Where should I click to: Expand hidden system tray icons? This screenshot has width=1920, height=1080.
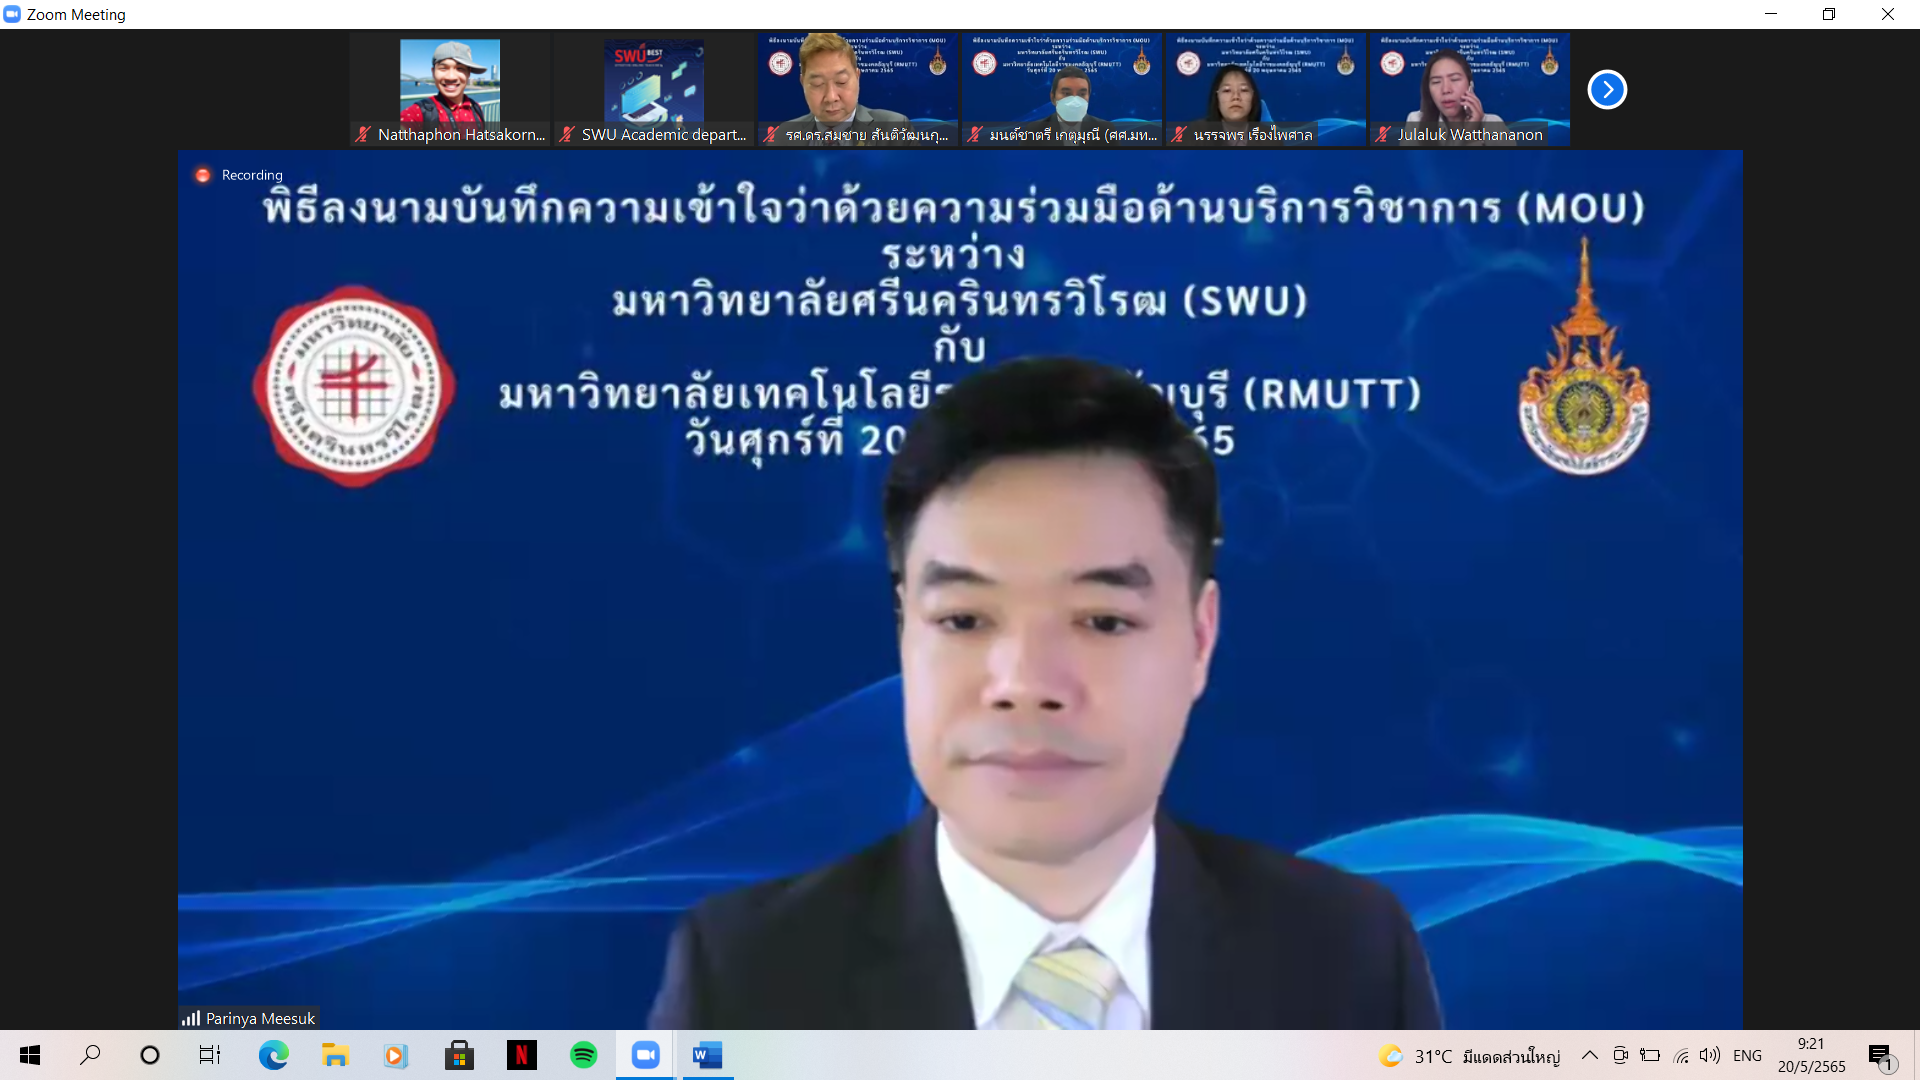(x=1589, y=1055)
